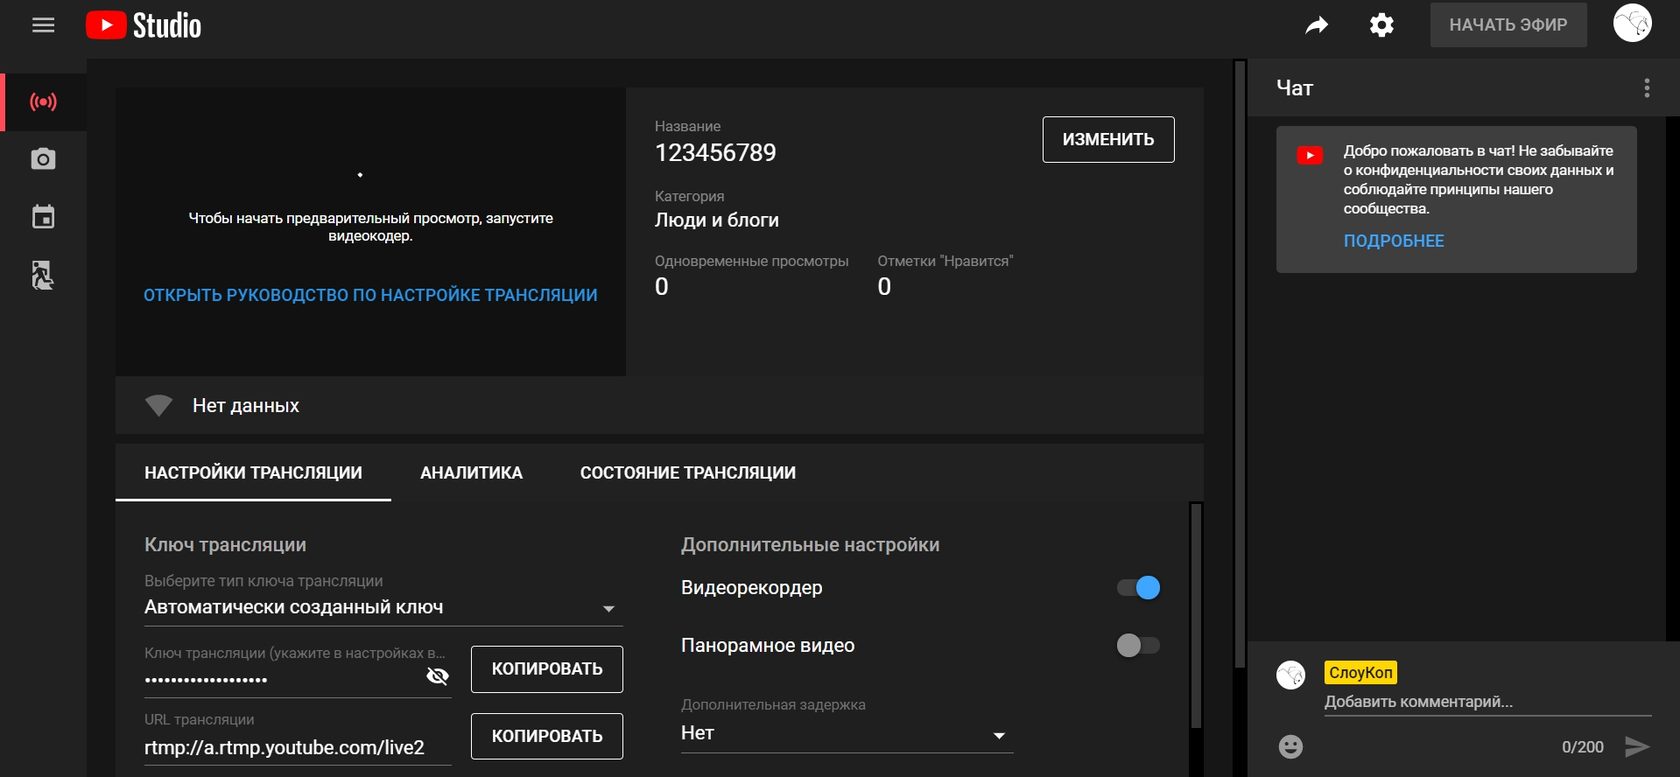This screenshot has width=1680, height=777.
Task: Open the hamburger navigation menu
Action: pyautogui.click(x=43, y=25)
